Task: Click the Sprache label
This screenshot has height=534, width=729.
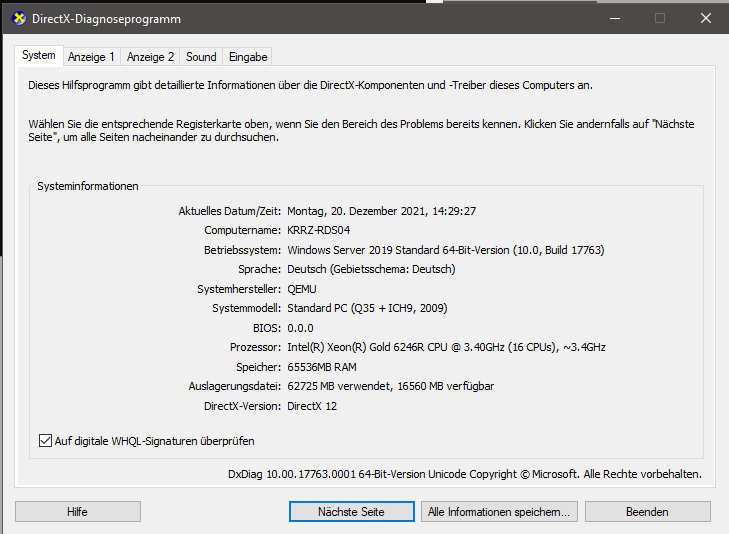Action: pos(259,269)
